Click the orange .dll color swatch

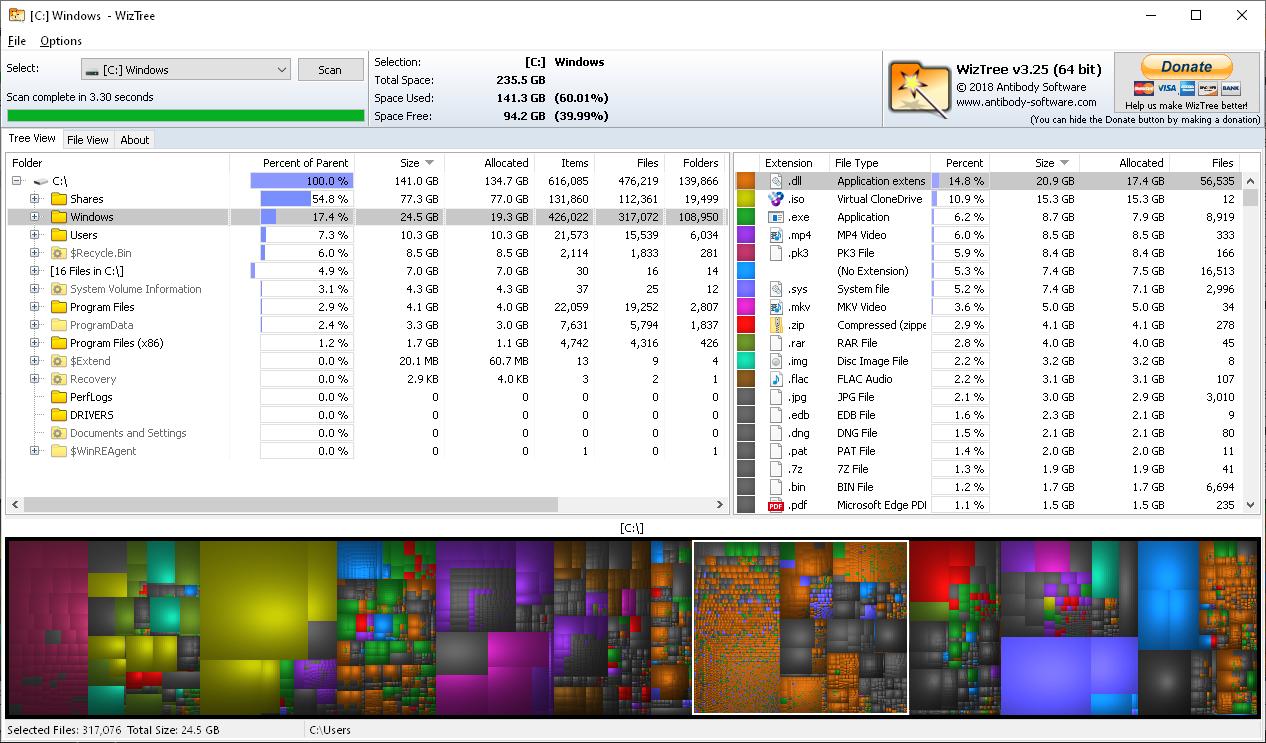coord(746,181)
